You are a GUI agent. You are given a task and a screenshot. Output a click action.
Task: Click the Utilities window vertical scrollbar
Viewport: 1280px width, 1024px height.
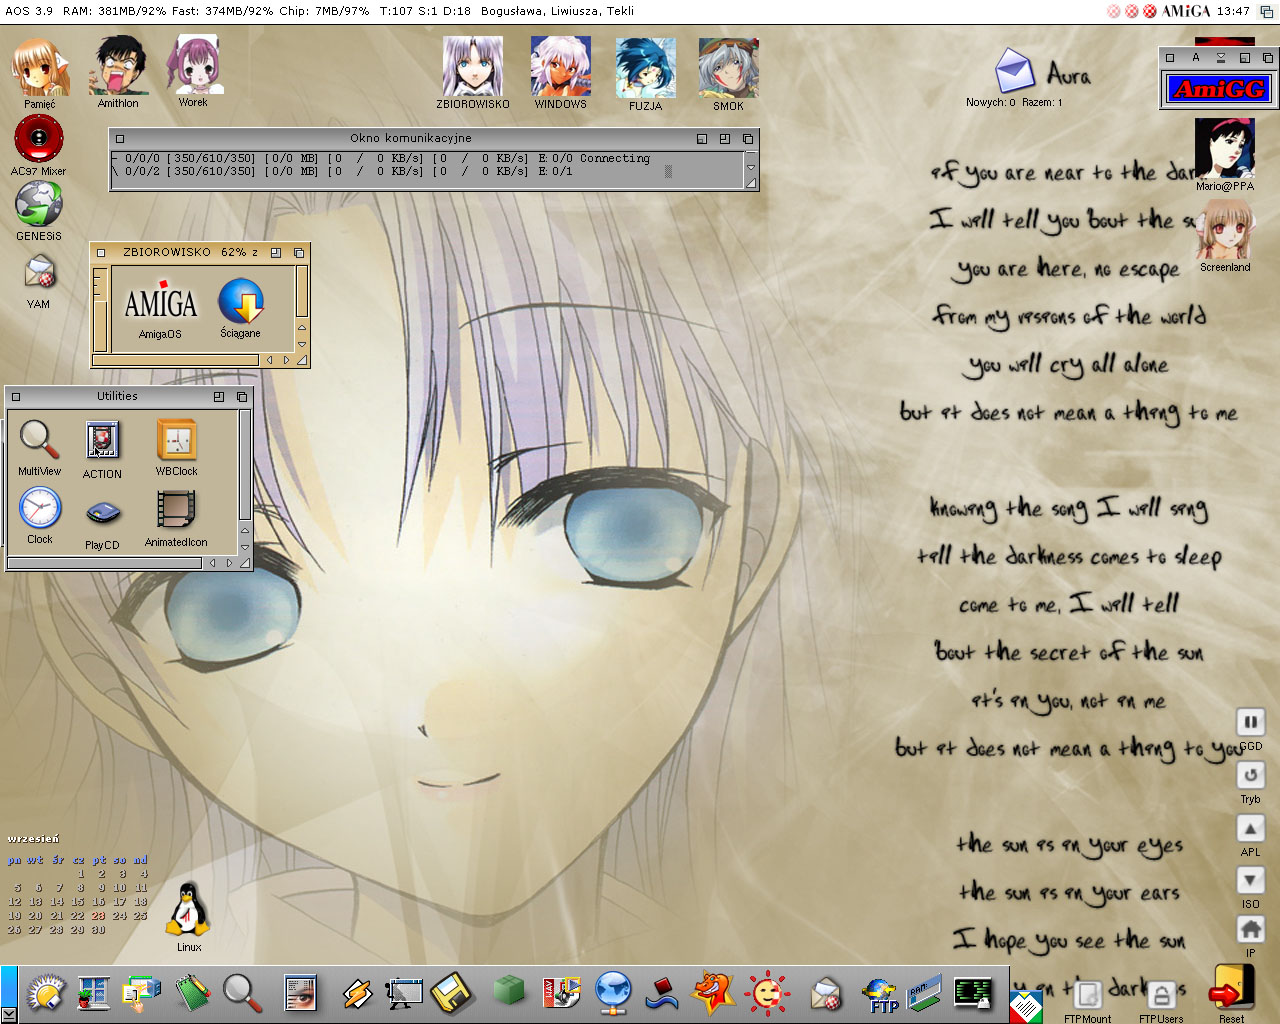244,466
